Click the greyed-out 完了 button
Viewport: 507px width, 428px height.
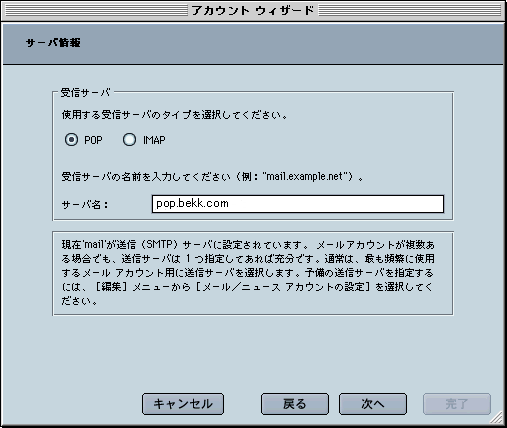[x=457, y=404]
